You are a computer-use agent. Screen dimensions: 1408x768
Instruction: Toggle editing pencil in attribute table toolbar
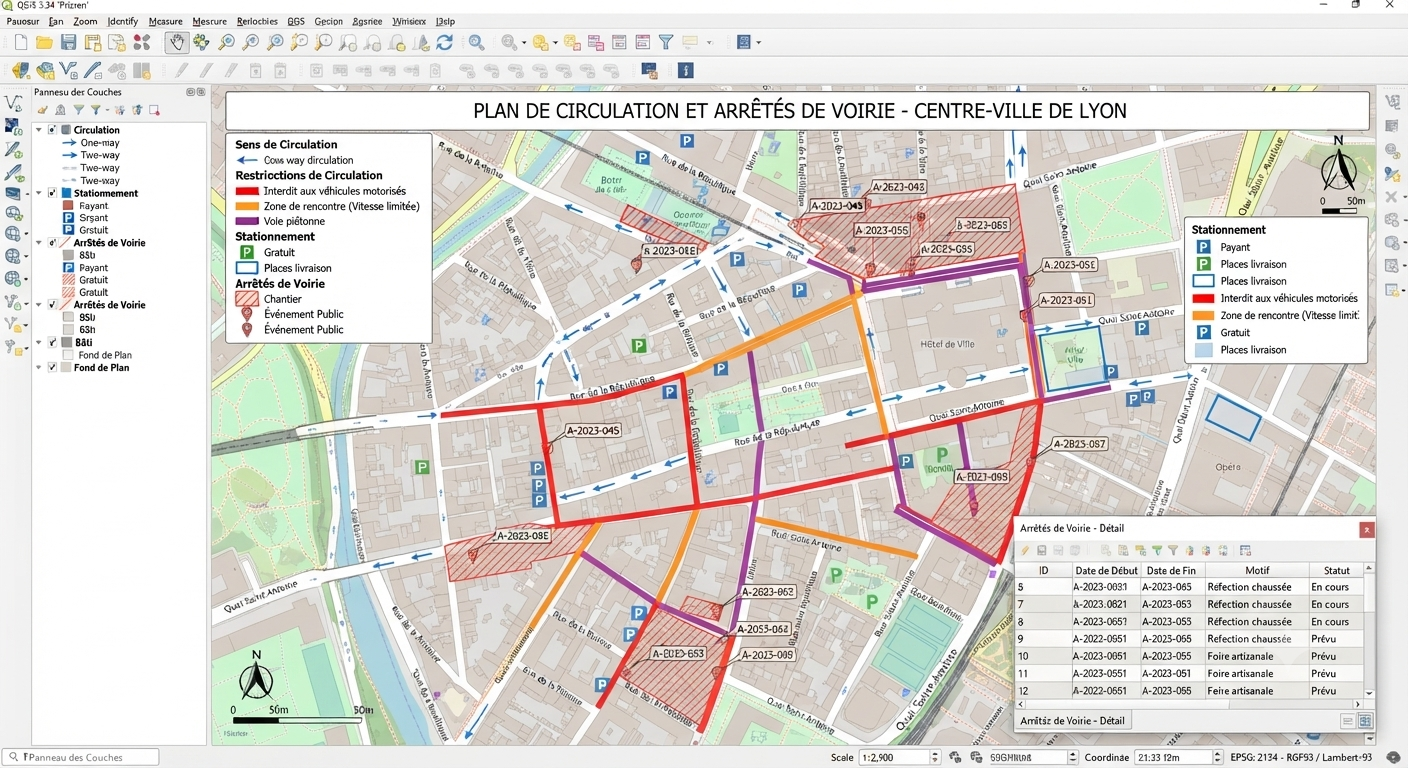(x=1025, y=551)
